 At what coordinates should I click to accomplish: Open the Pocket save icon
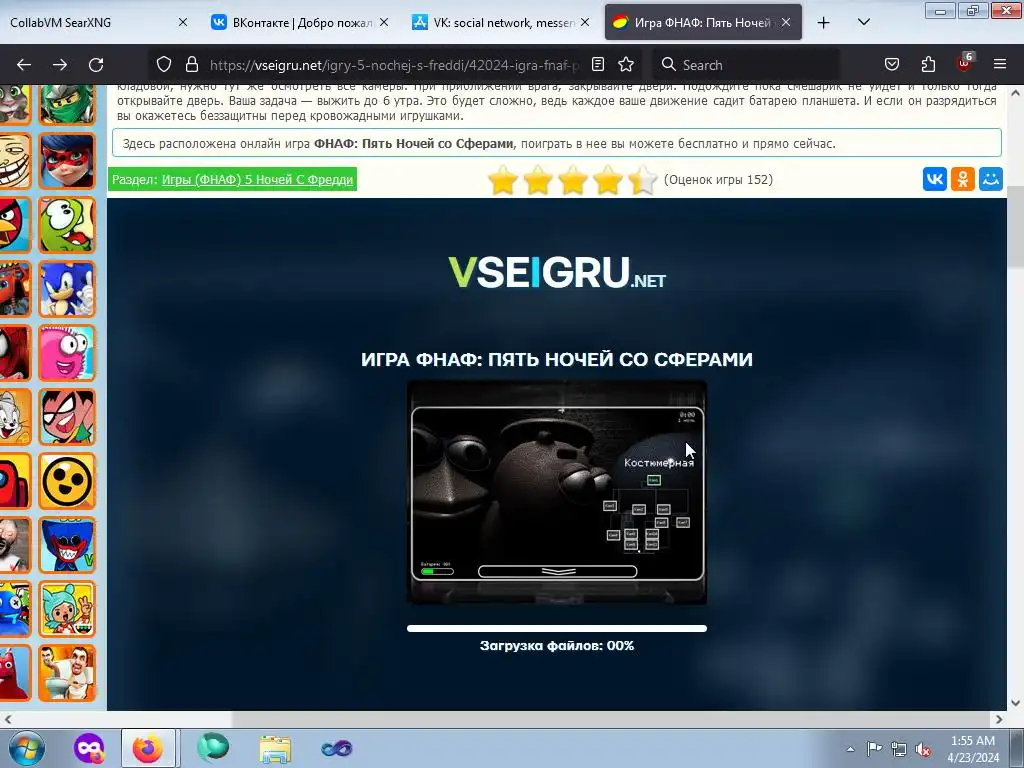click(x=891, y=64)
